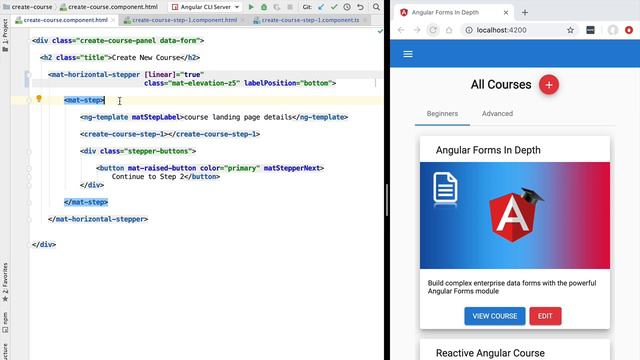Click the Git Update Project arrow
The image size is (640, 360).
(x=321, y=7)
